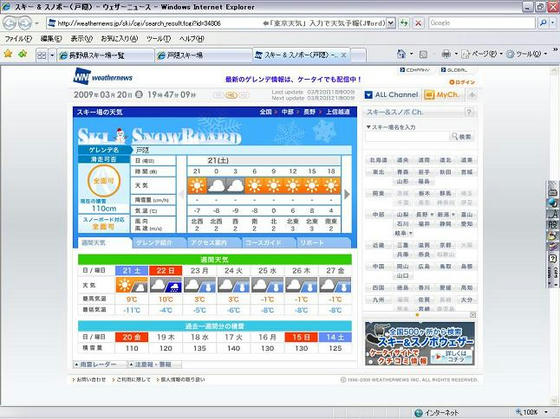This screenshot has height=419, width=560.
Task: Expand the search provider dropdown arrow
Action: [553, 23]
